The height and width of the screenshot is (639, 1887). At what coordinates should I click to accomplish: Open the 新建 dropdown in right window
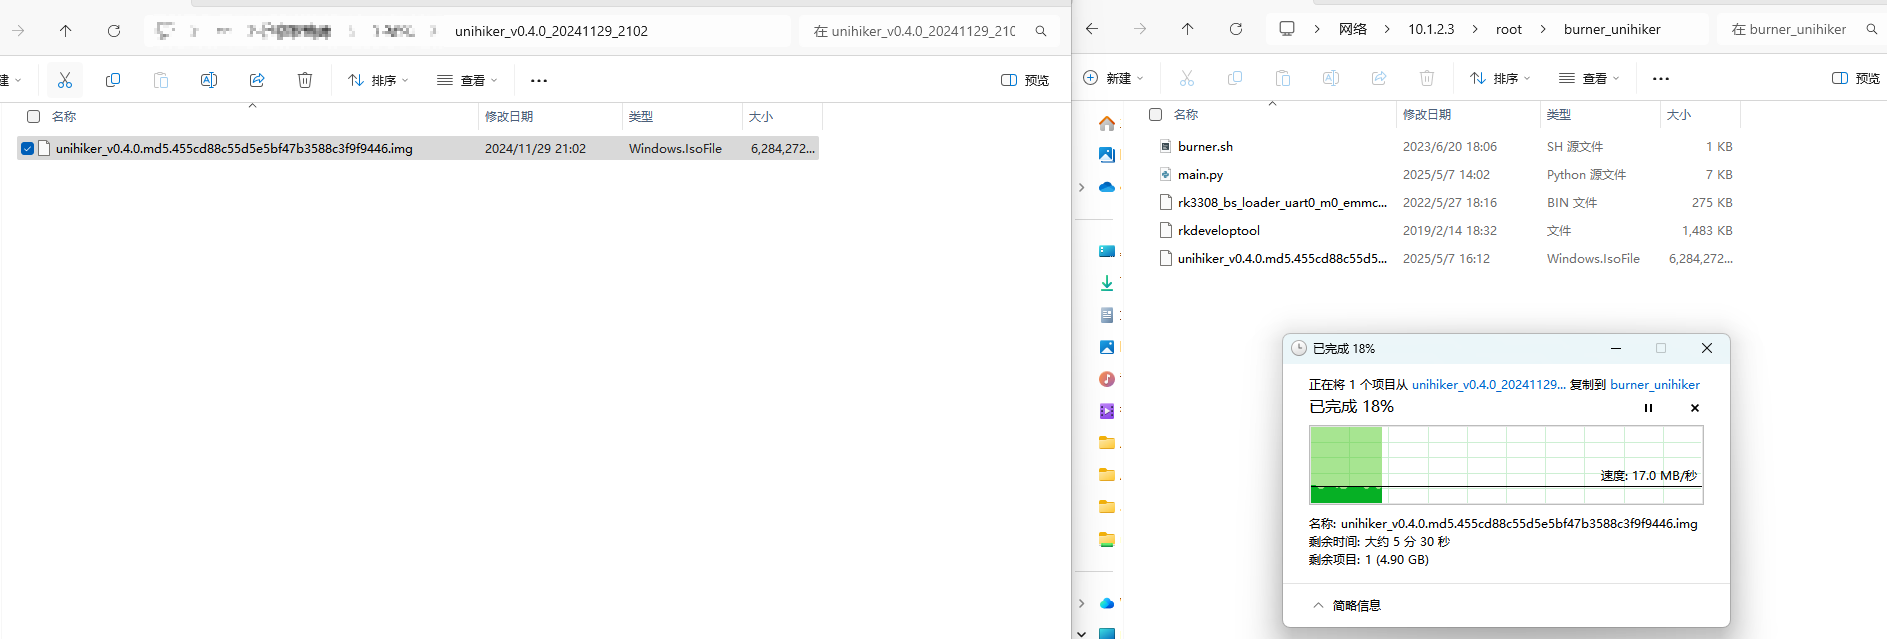[x=1114, y=78]
